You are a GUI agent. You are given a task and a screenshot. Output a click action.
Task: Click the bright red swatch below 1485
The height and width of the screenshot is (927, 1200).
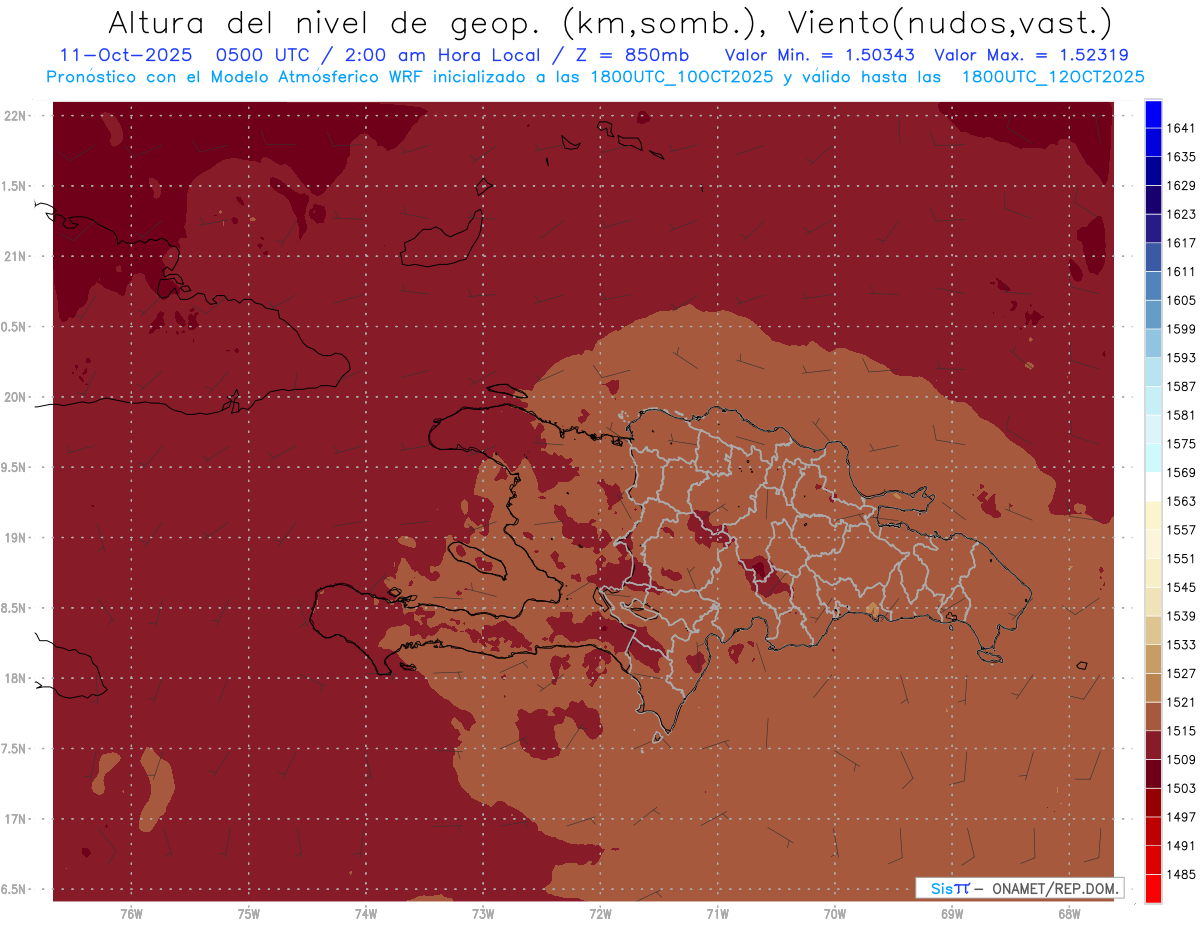coord(1153,889)
